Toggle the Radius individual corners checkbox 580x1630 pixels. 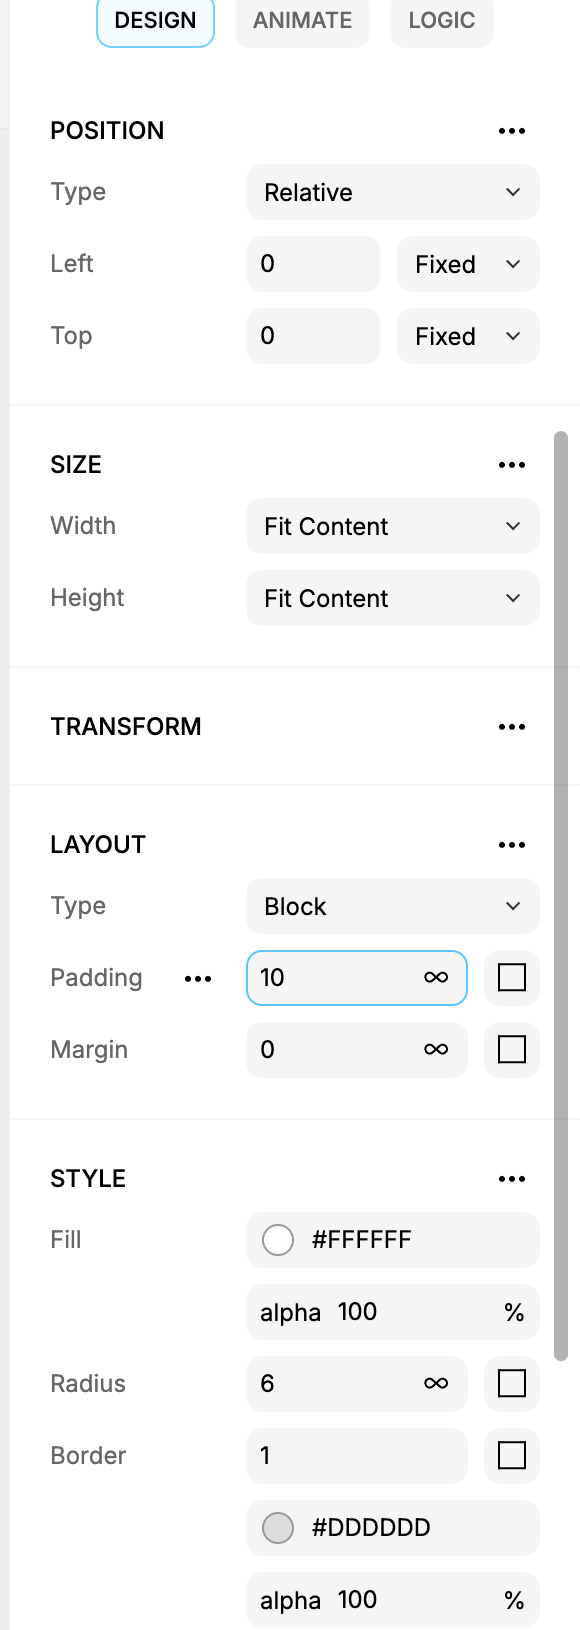(x=512, y=1384)
